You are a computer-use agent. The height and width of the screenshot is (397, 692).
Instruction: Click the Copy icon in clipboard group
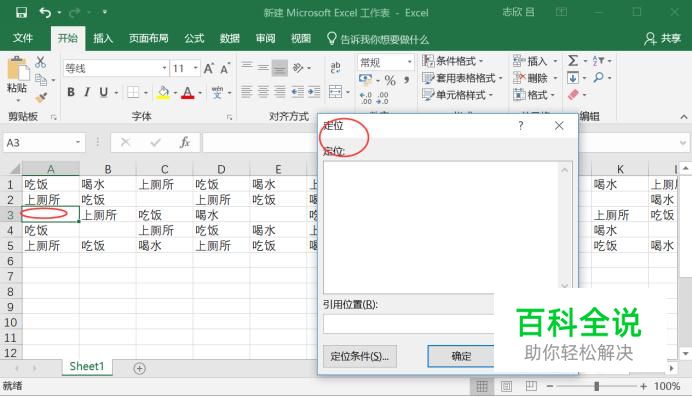pyautogui.click(x=41, y=80)
